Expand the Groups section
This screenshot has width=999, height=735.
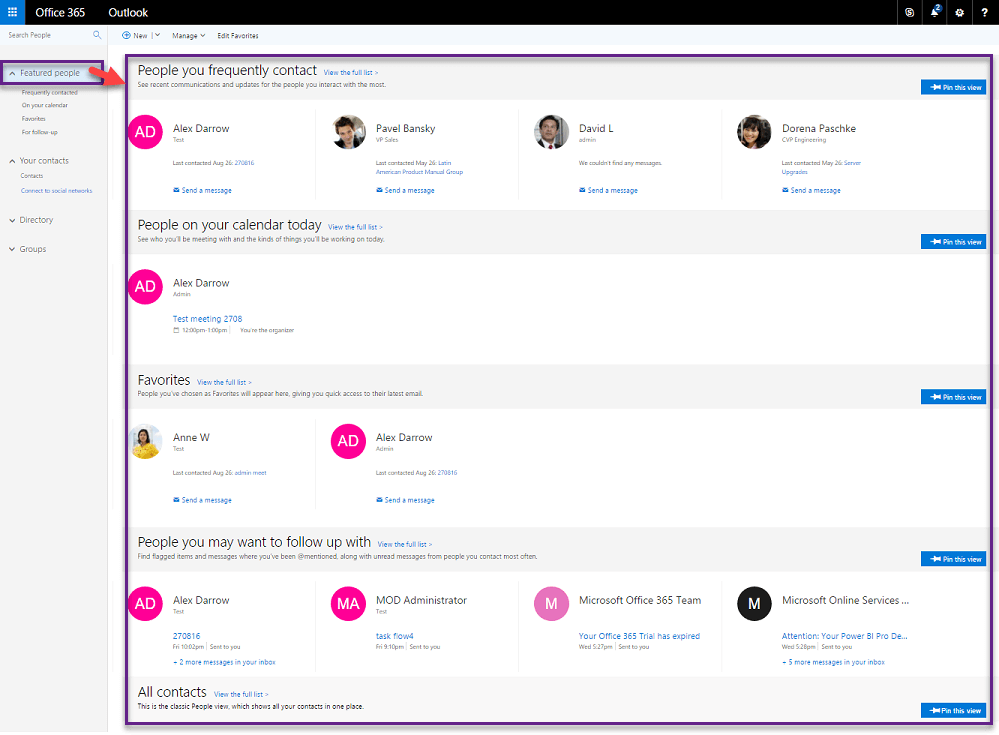32,249
